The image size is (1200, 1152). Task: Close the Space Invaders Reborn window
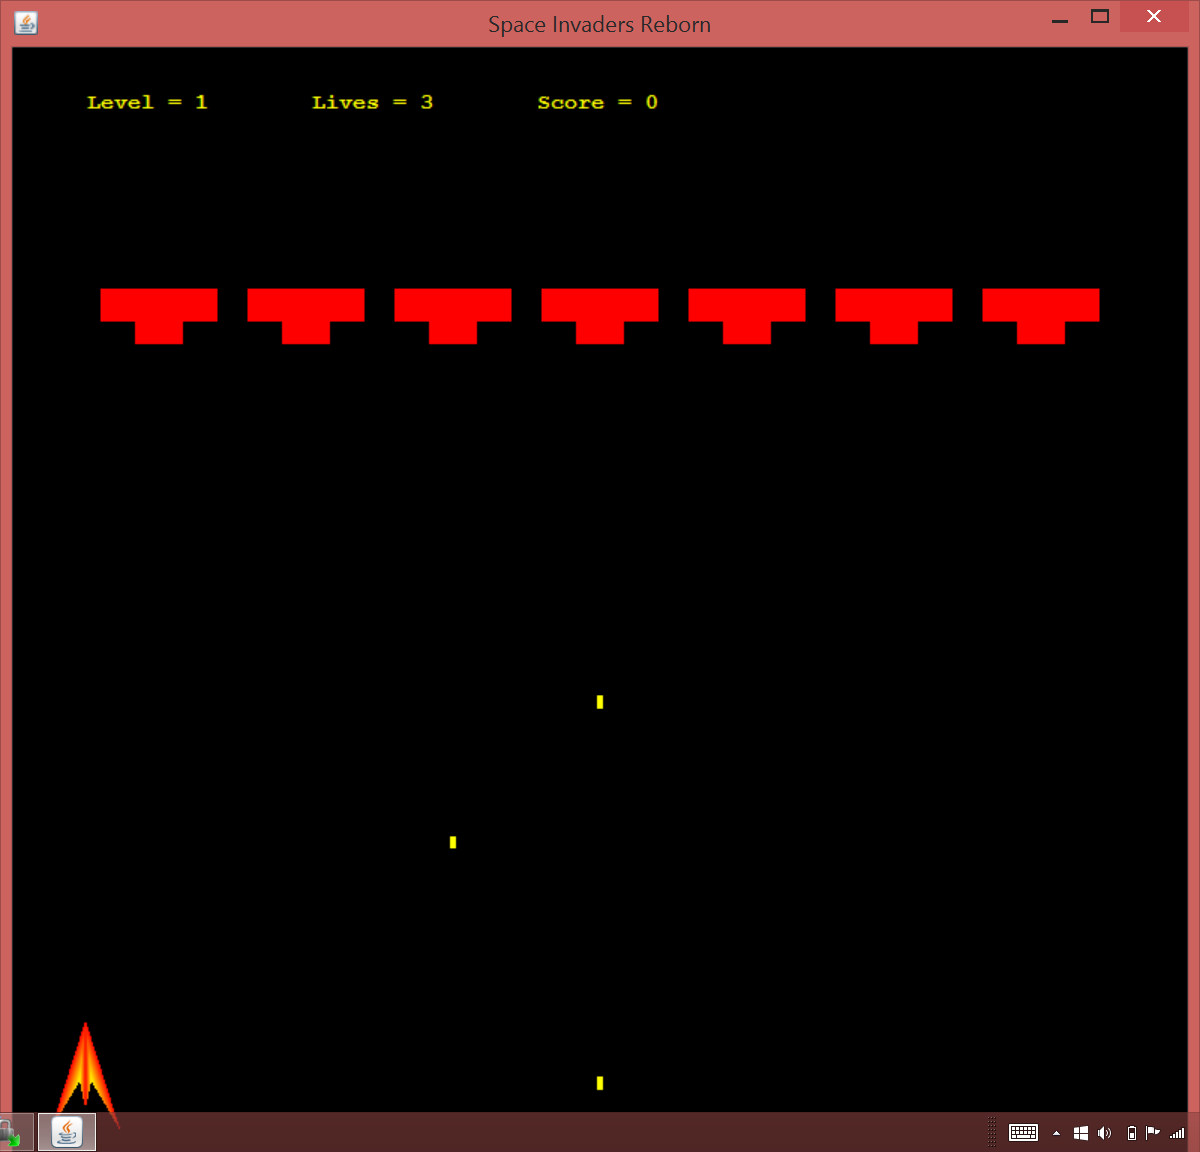click(x=1154, y=17)
